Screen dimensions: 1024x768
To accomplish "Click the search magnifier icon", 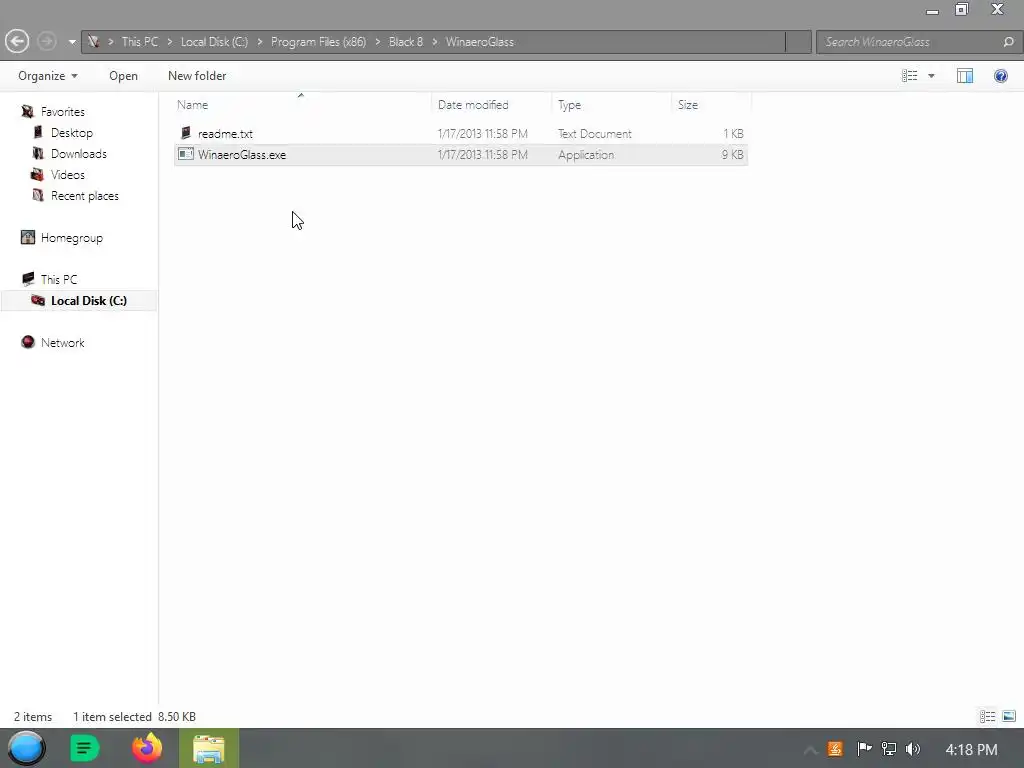I will [1008, 42].
